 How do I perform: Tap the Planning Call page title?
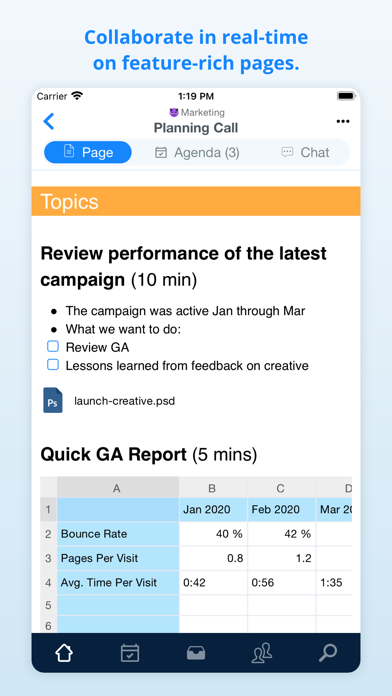tap(196, 128)
